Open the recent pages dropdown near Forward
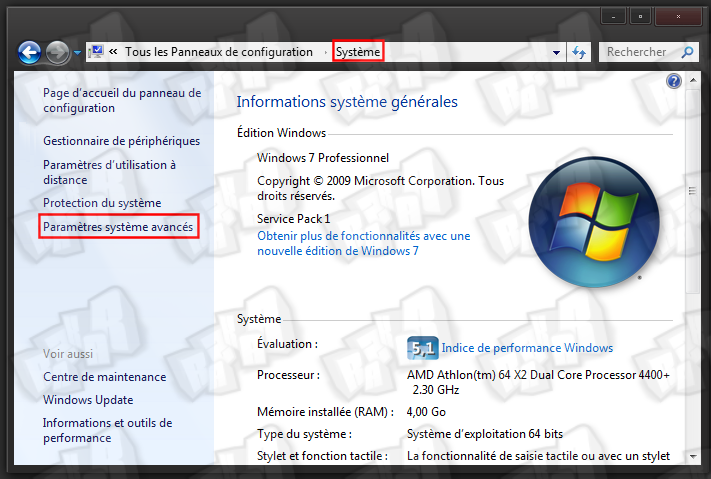The height and width of the screenshot is (479, 711). pos(78,52)
